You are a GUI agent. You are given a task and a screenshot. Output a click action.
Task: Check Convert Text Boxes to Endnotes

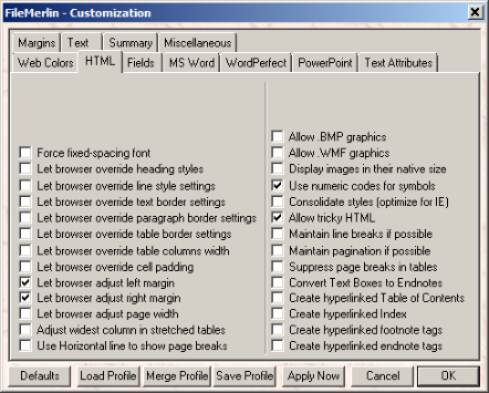277,283
